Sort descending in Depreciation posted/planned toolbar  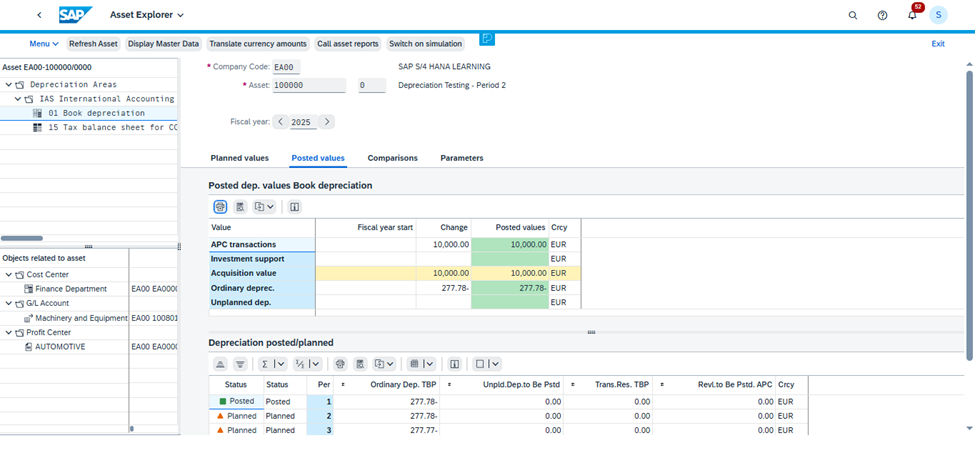241,364
